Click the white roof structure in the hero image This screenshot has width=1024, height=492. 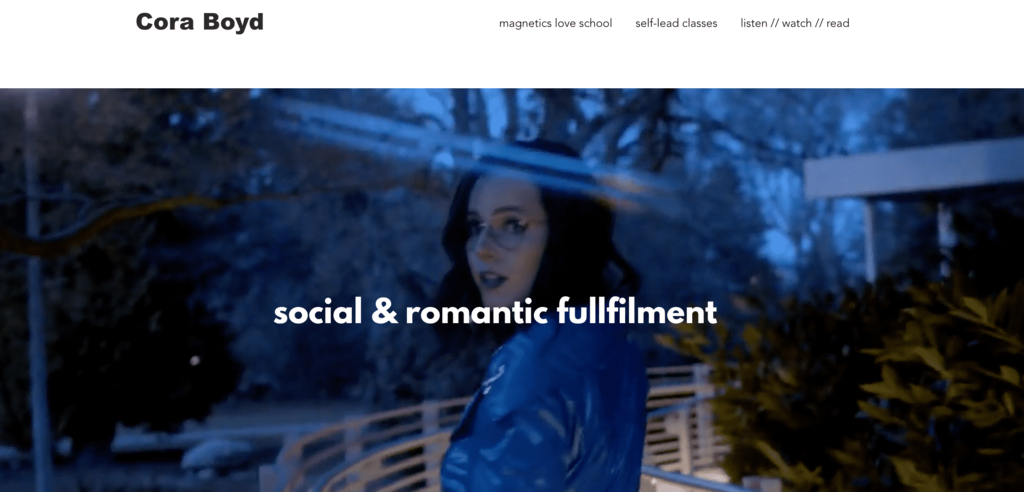click(x=913, y=170)
